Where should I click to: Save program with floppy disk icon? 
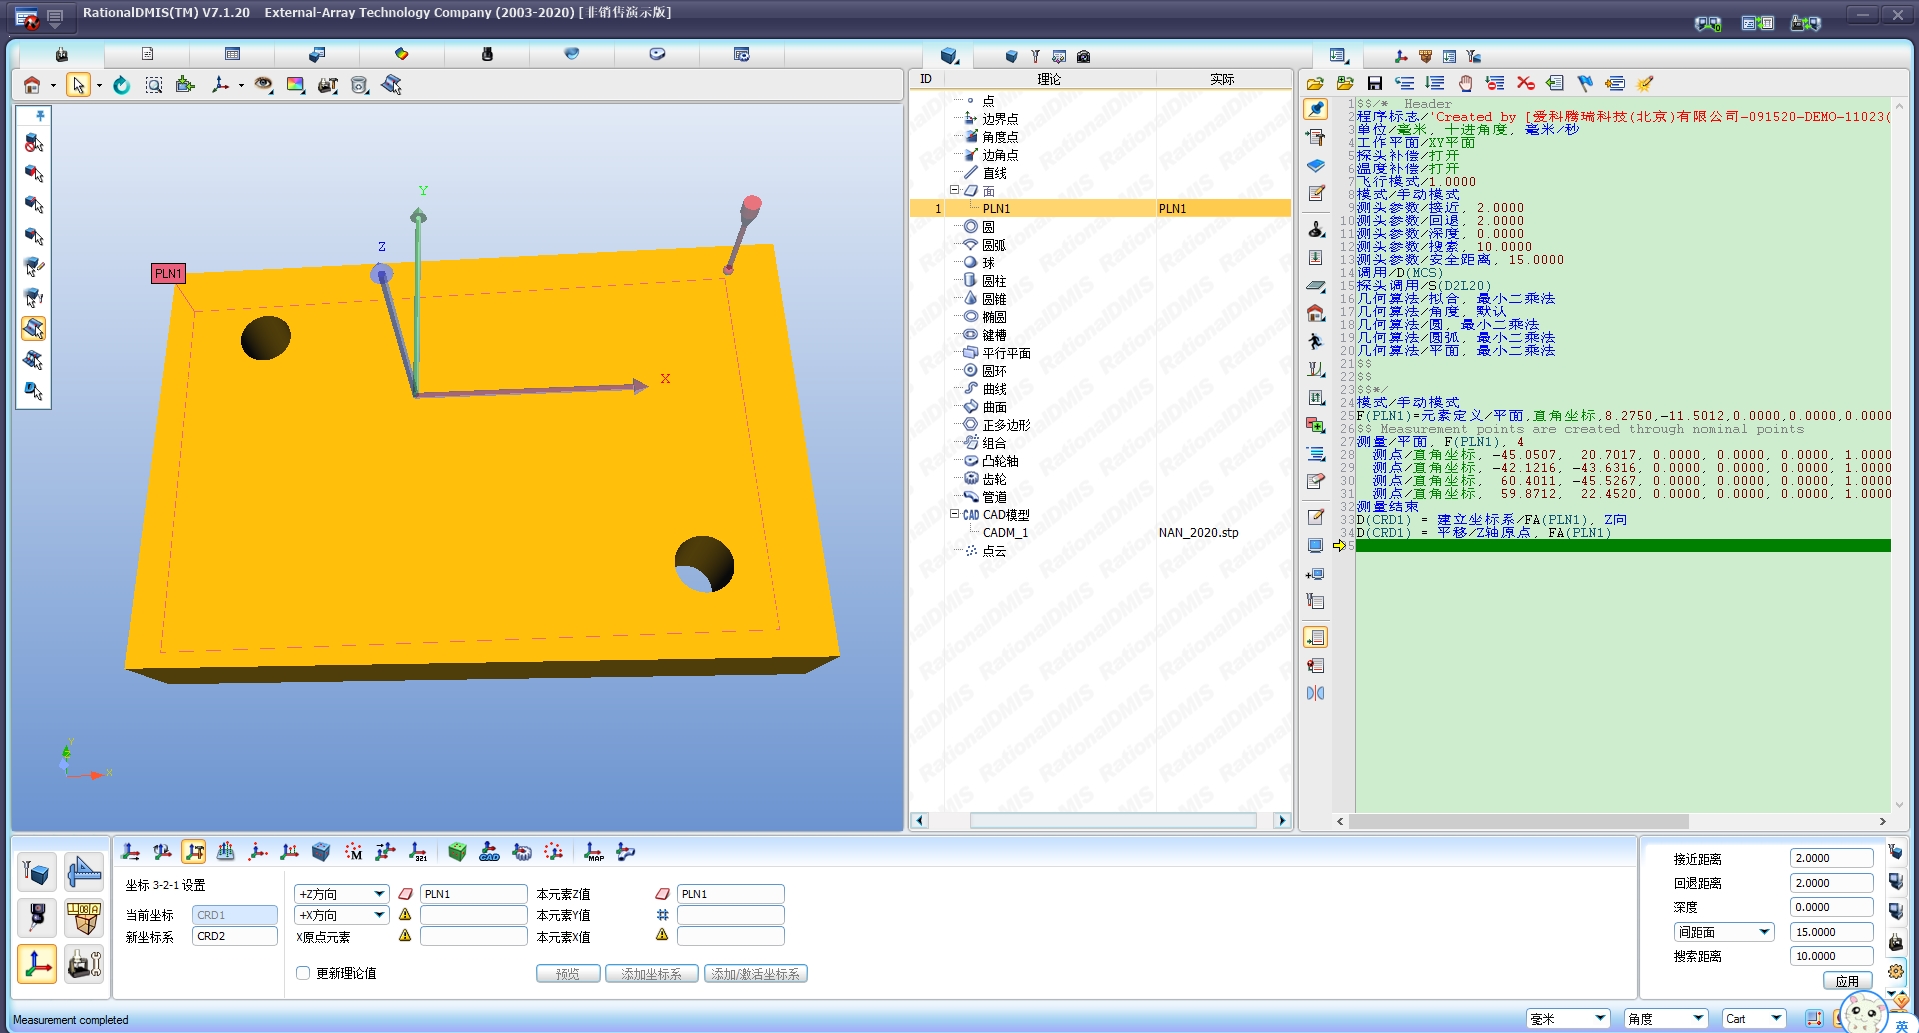[1375, 83]
